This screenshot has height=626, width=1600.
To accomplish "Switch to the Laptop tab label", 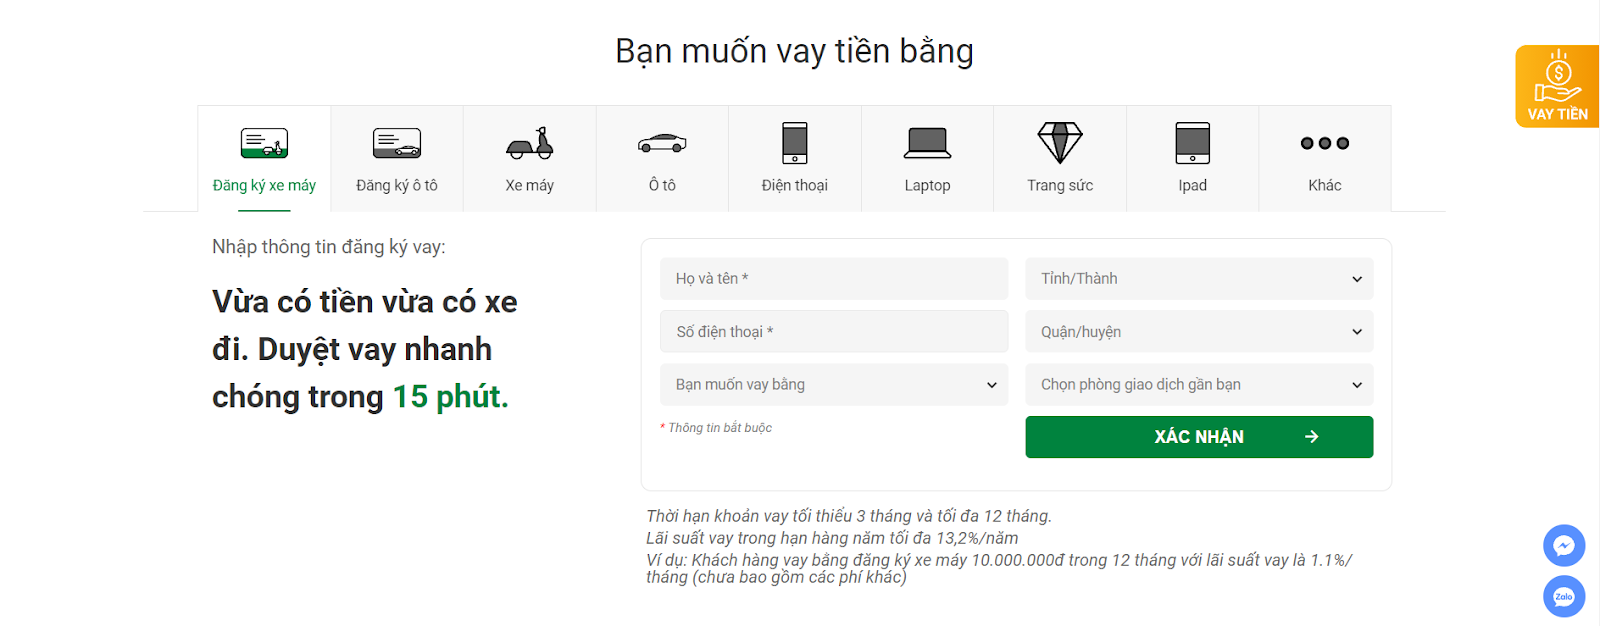I will 927,185.
